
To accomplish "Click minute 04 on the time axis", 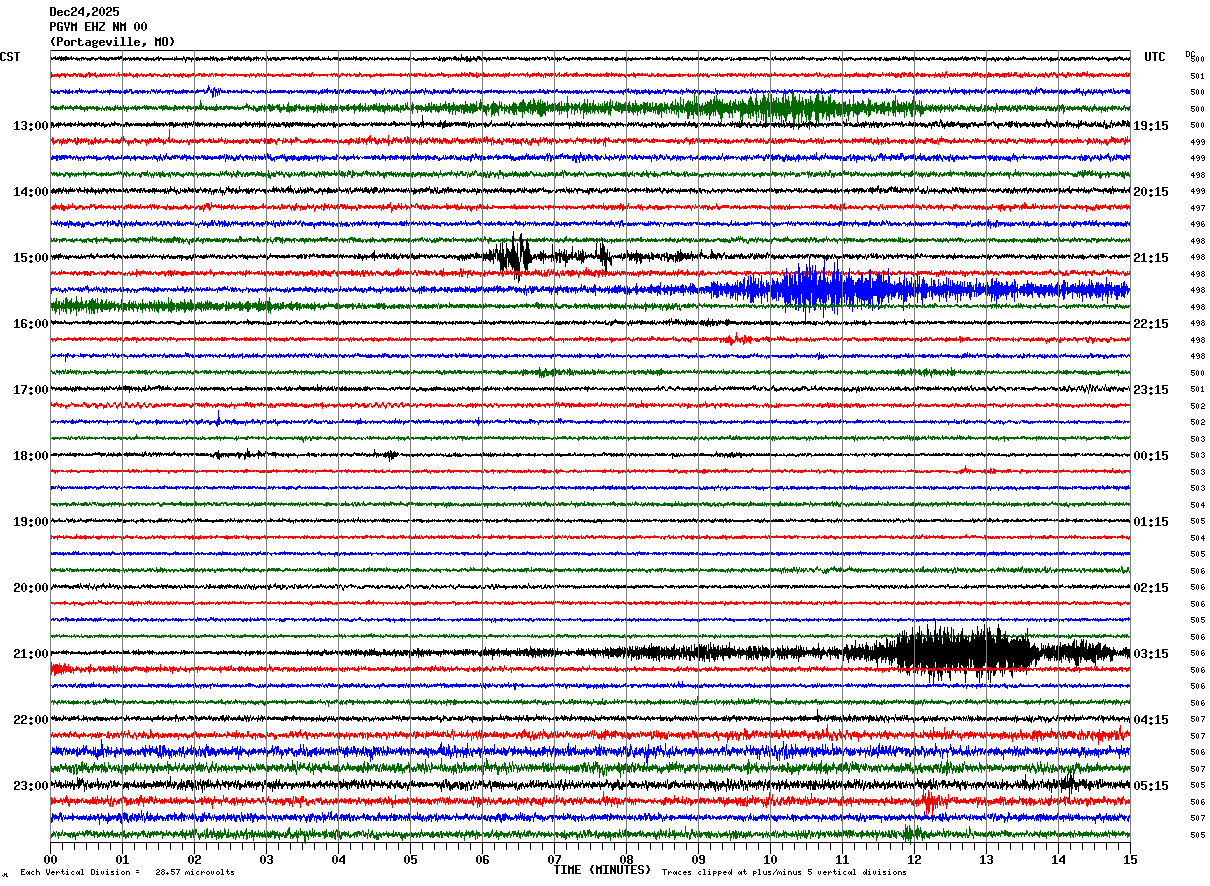I will point(339,859).
